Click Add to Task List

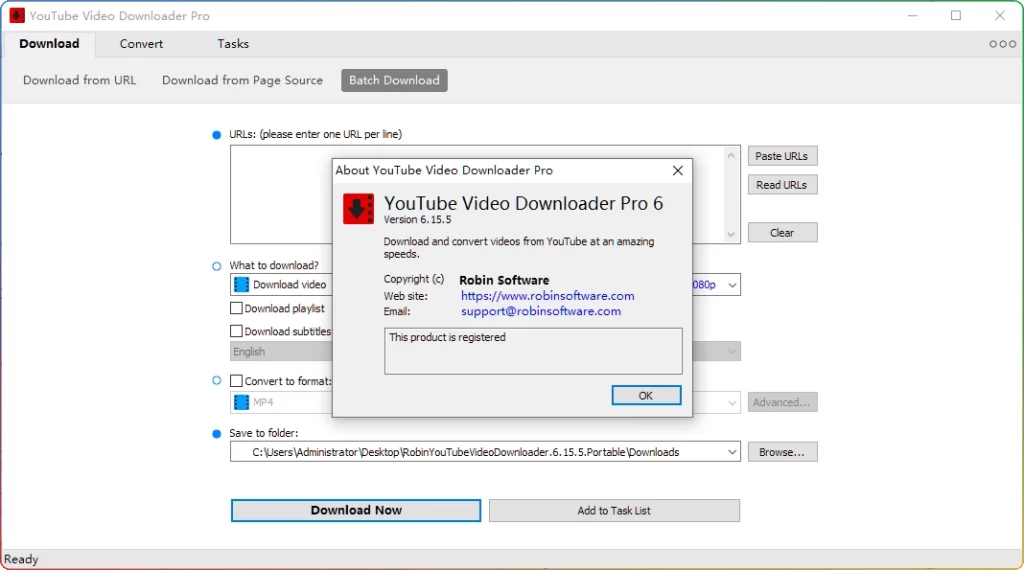tap(614, 511)
